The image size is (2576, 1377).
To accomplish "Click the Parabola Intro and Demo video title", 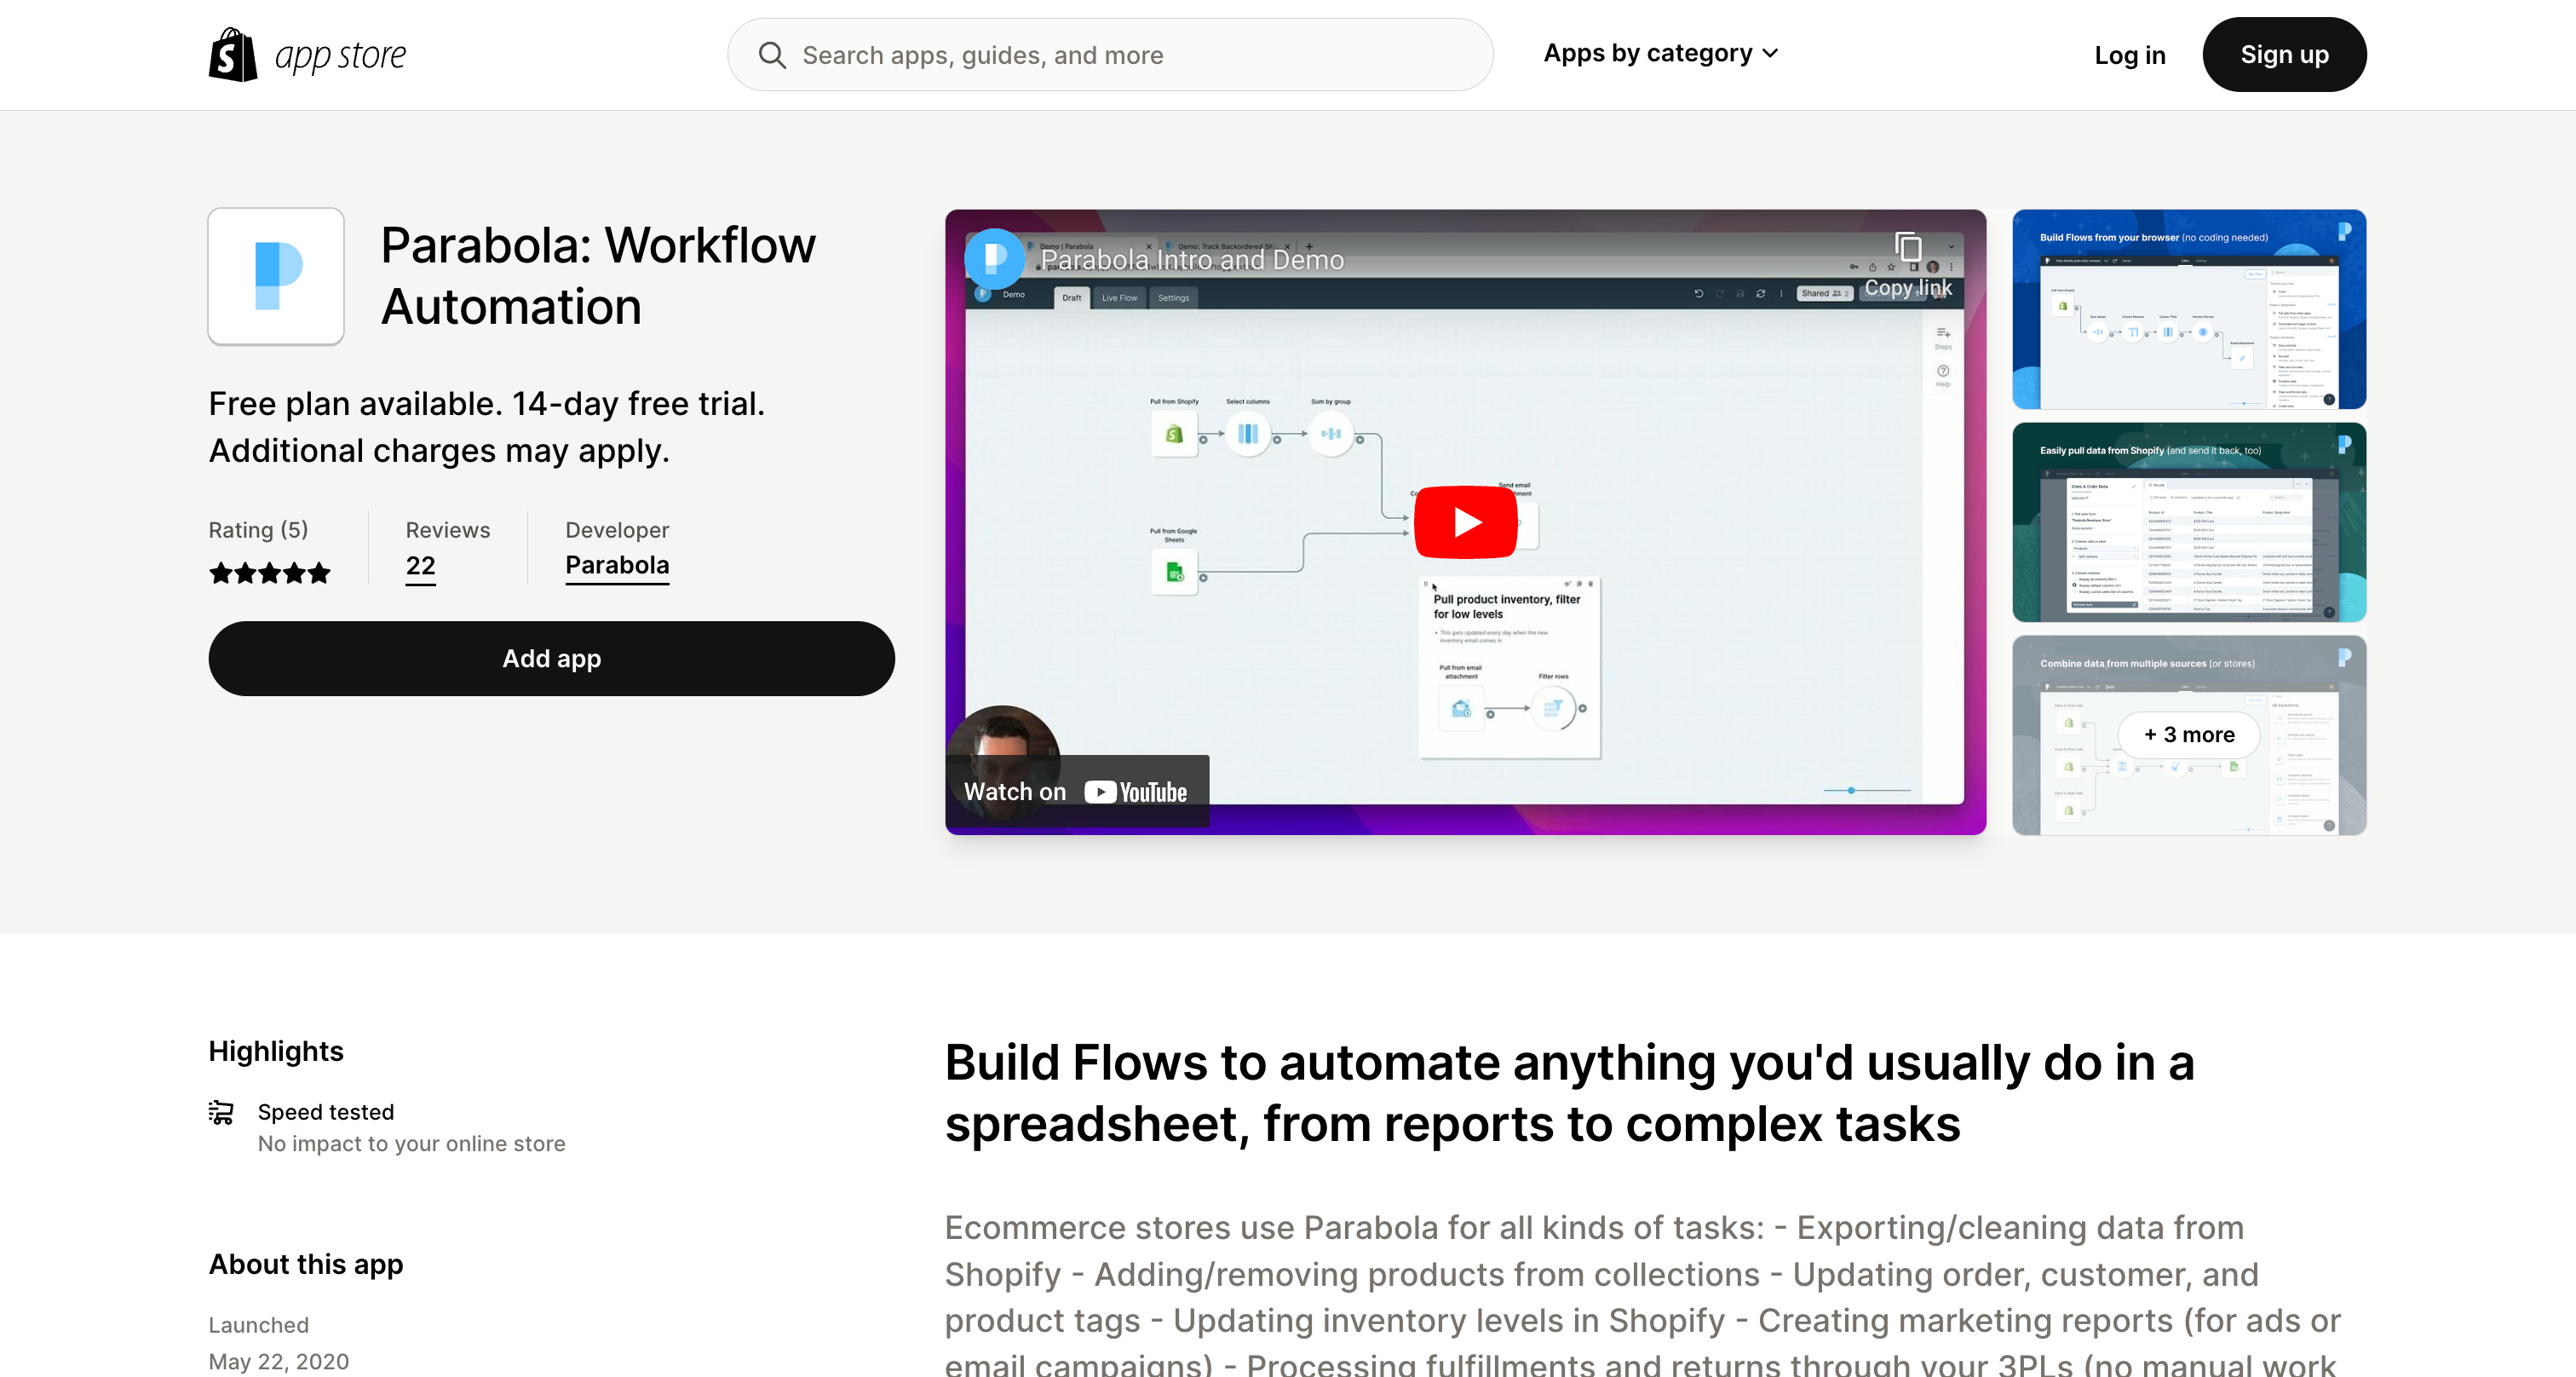I will click(x=1192, y=260).
